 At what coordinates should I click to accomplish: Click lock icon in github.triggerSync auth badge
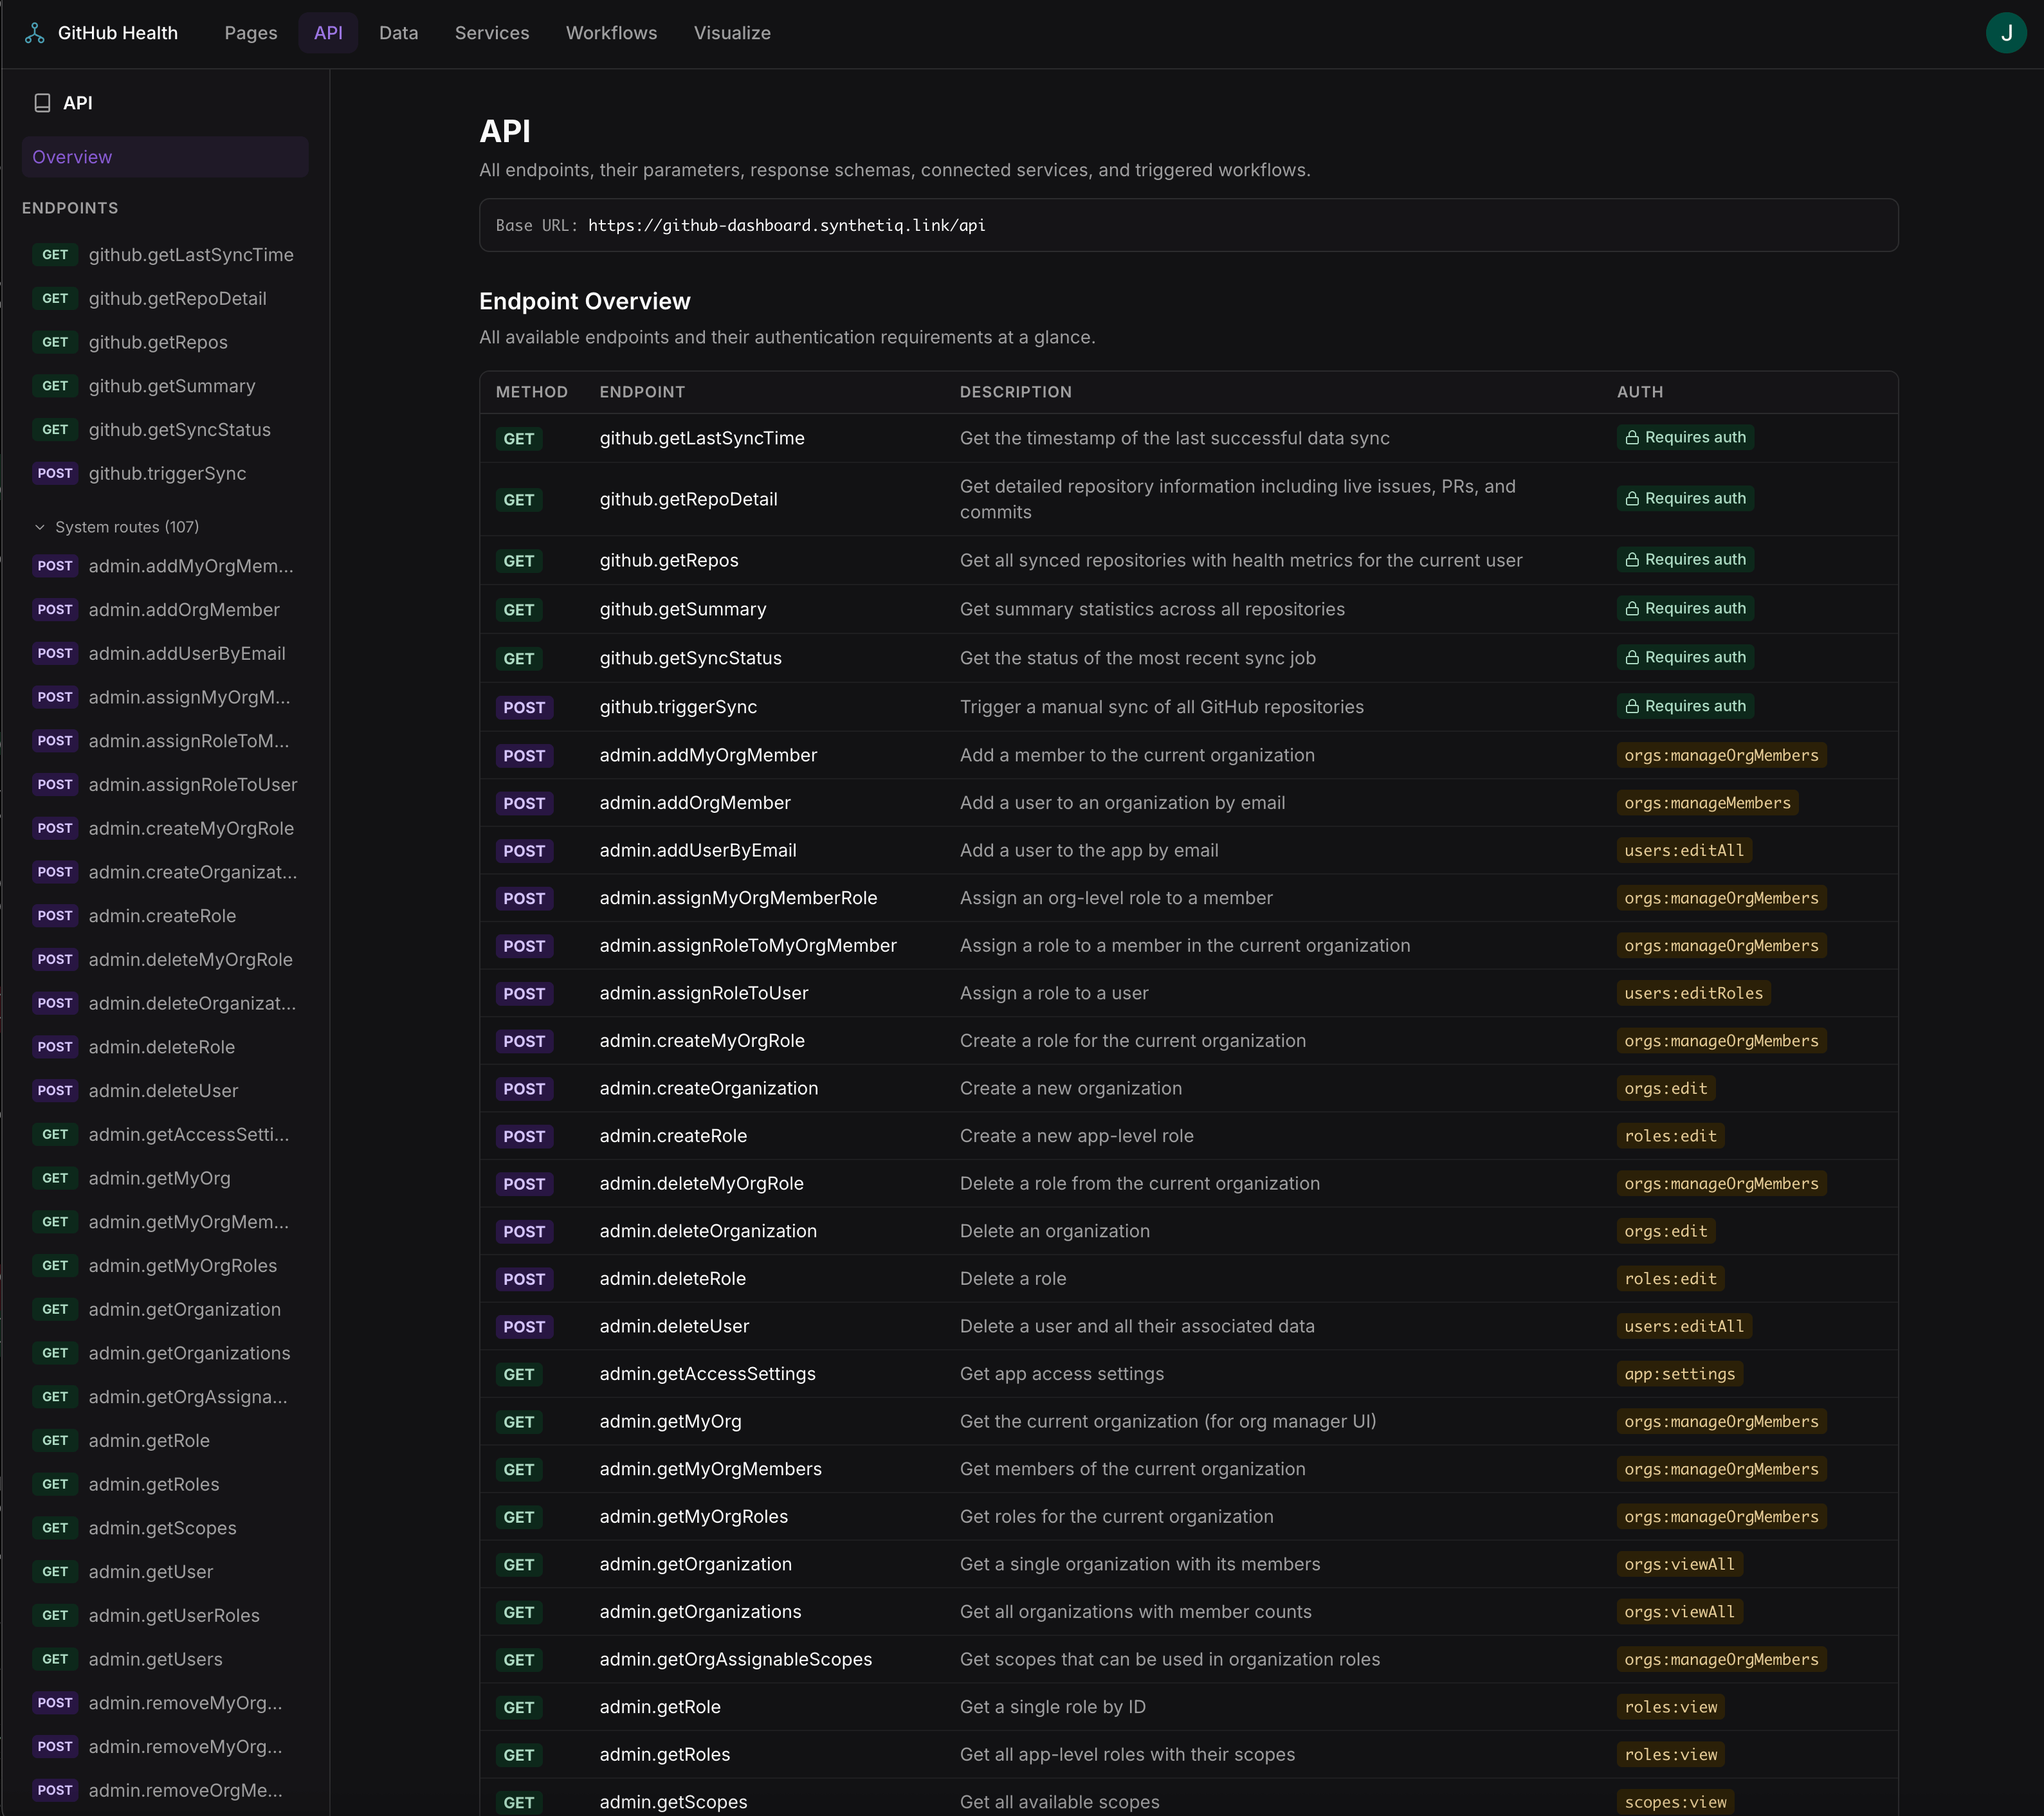point(1632,707)
